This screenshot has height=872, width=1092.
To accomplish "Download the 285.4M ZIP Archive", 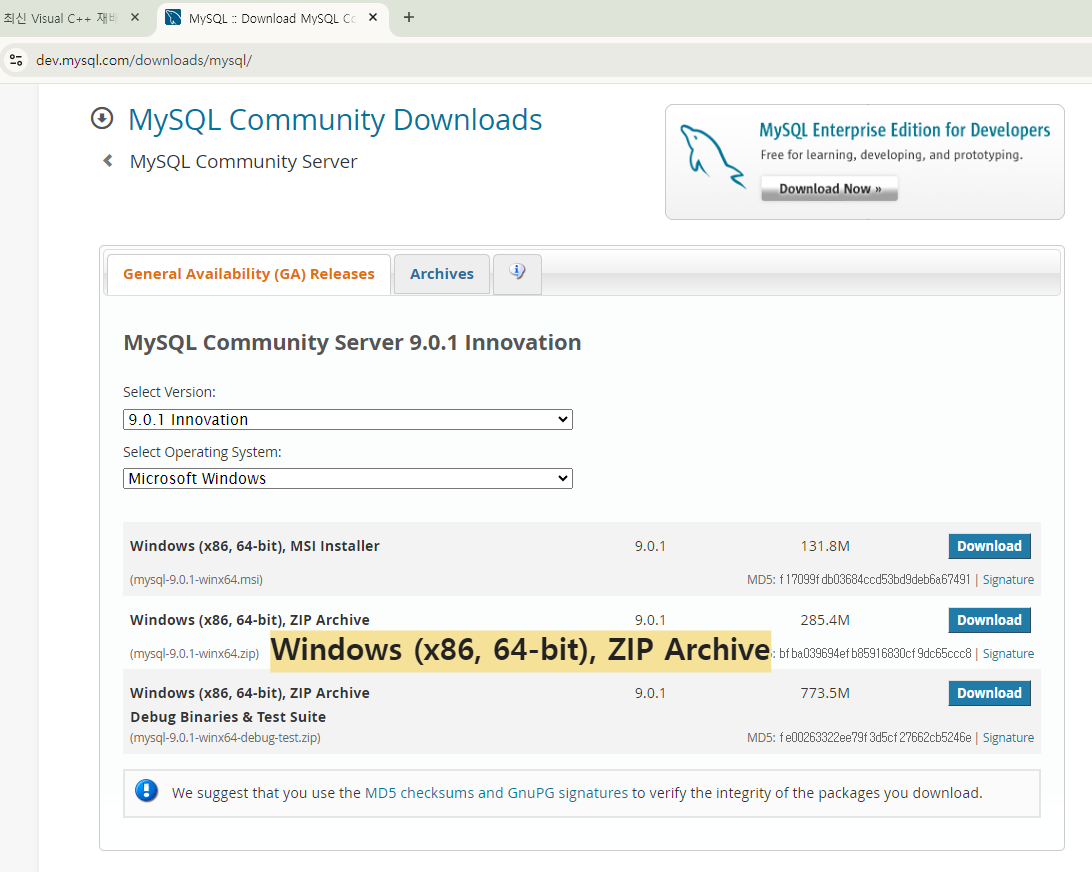I will [x=989, y=620].
